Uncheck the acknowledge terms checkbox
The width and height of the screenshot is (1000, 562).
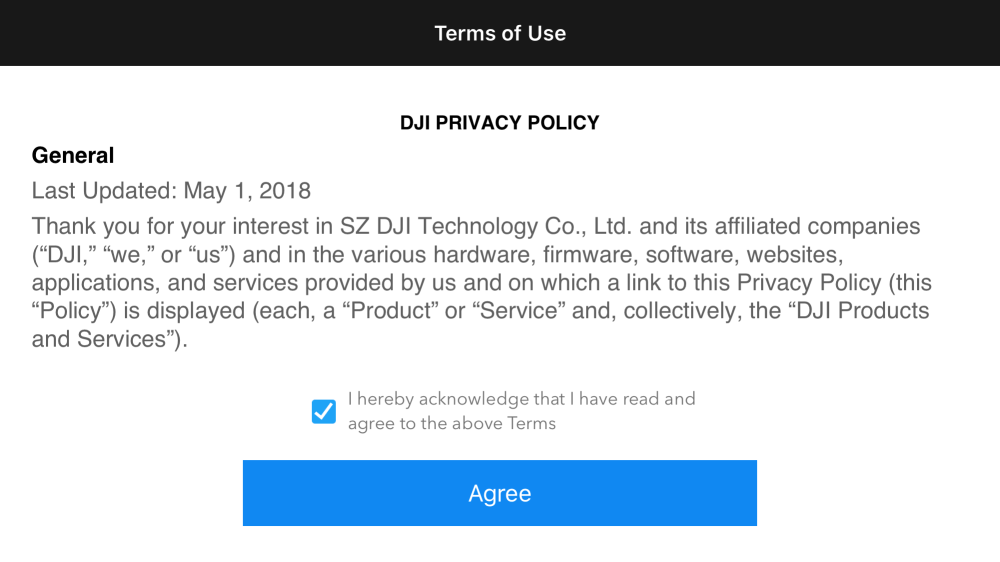click(x=324, y=411)
